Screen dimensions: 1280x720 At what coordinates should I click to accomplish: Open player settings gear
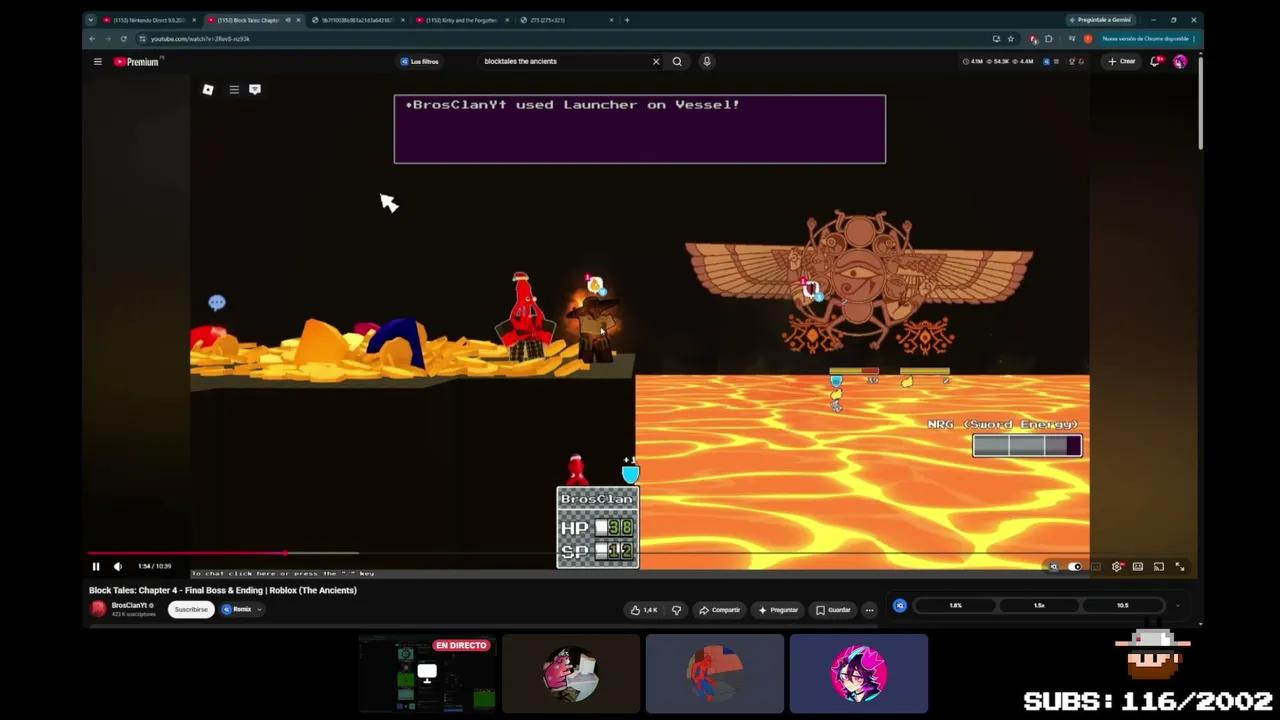coord(1117,567)
